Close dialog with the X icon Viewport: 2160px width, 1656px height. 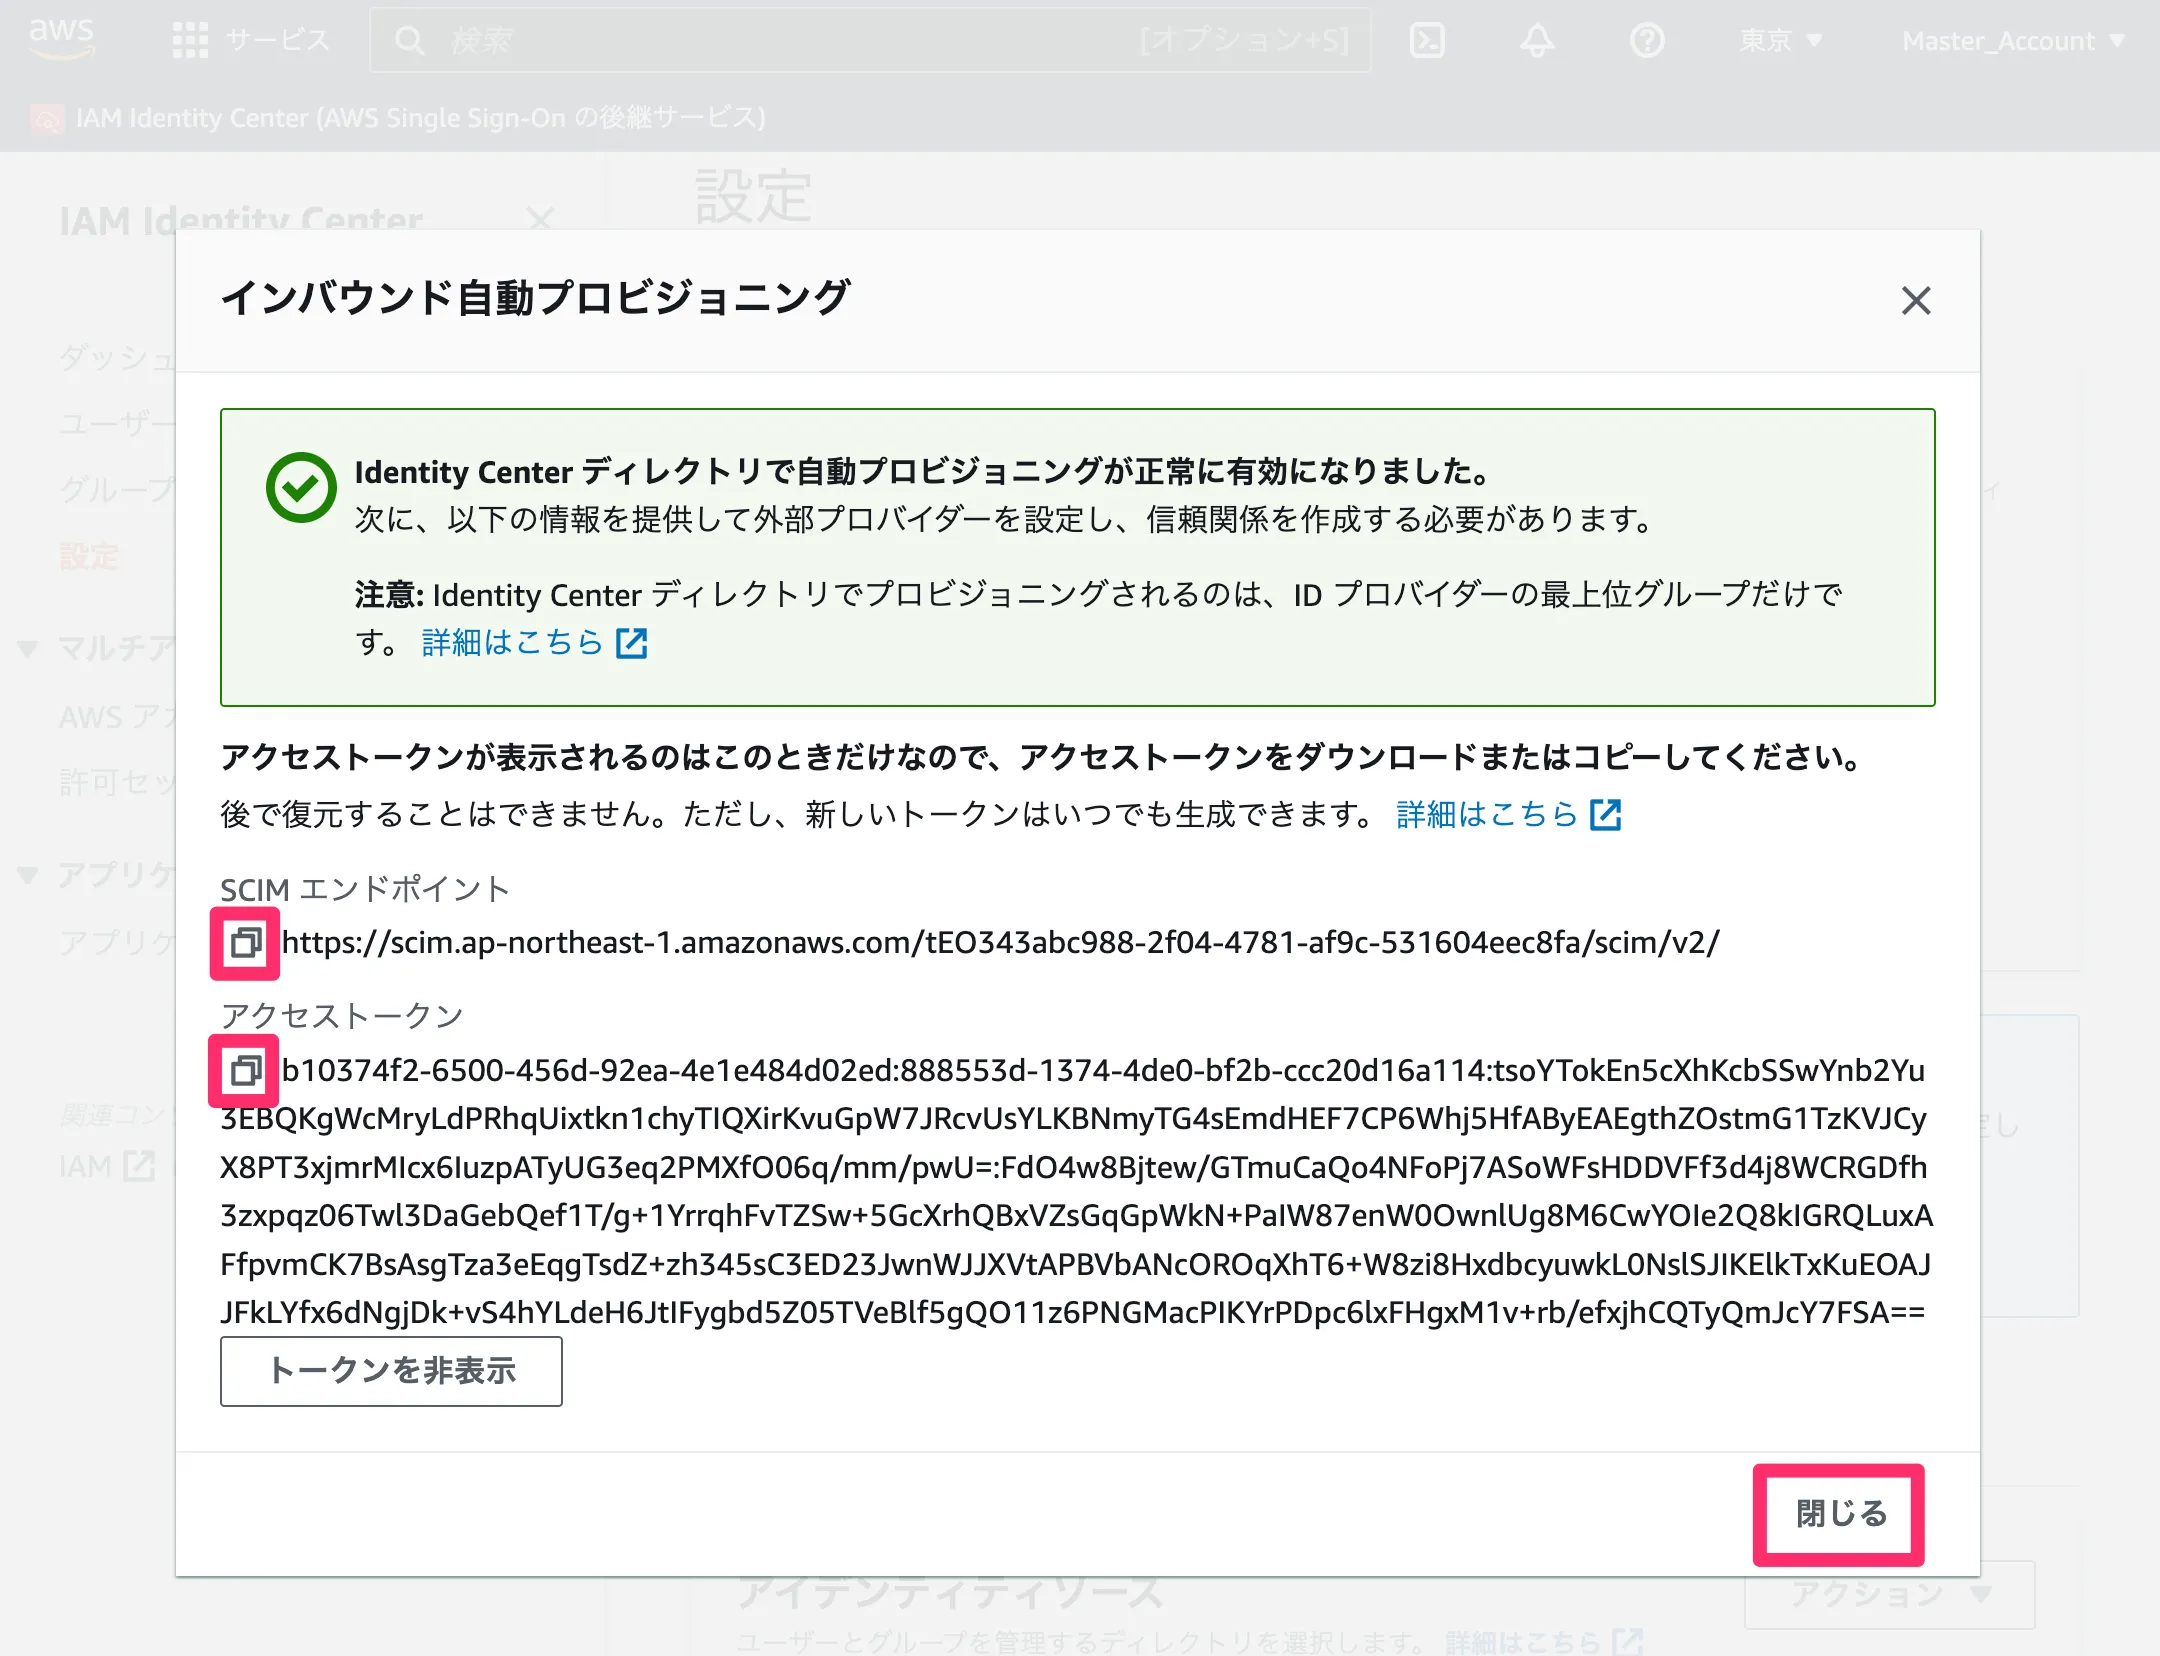coord(1915,300)
